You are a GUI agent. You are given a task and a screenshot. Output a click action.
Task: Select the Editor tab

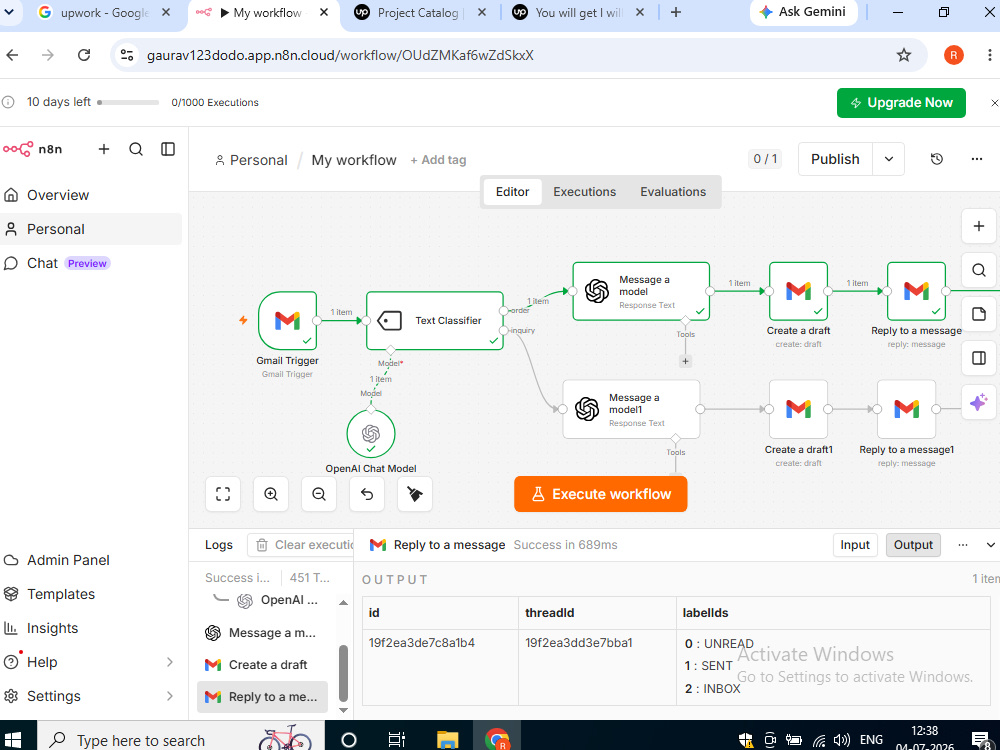[x=513, y=192]
